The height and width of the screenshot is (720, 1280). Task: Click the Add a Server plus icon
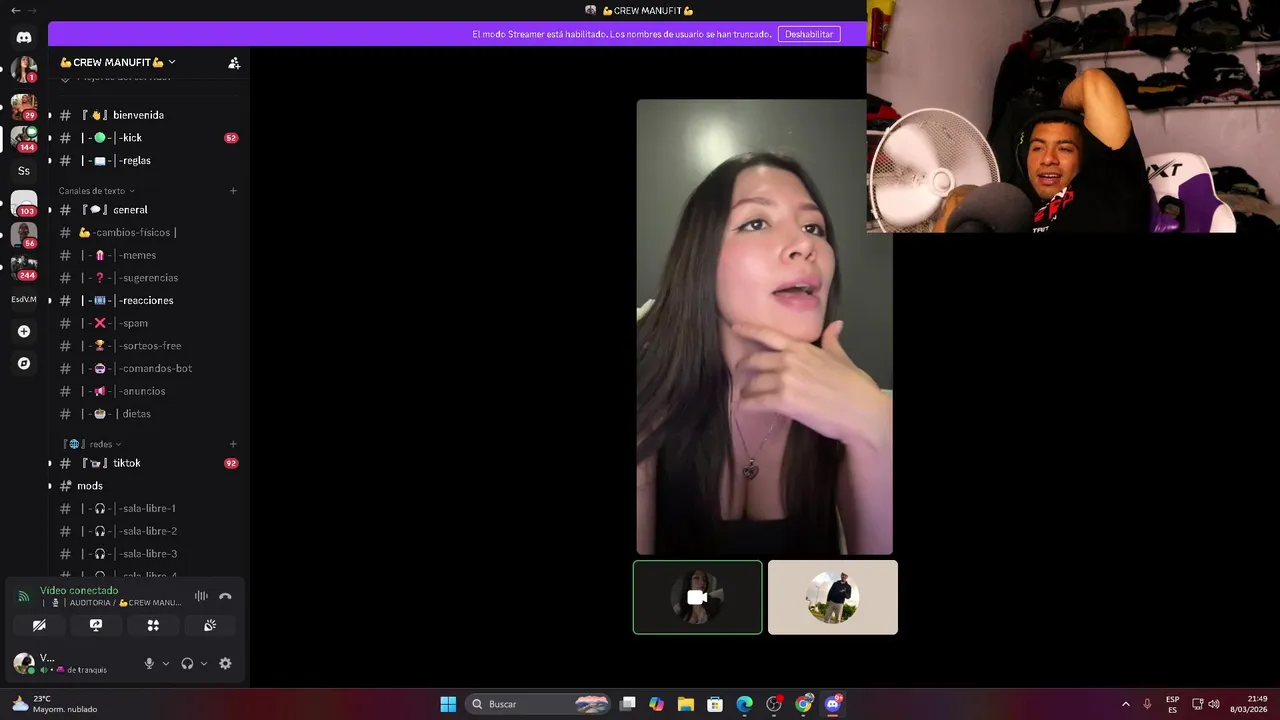pyautogui.click(x=24, y=331)
